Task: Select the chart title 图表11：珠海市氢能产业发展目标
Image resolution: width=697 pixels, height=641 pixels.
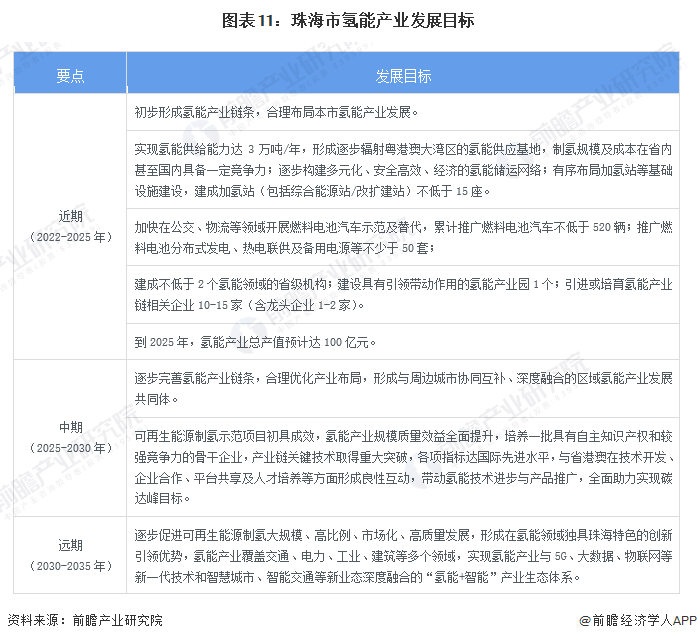Action: 348,20
